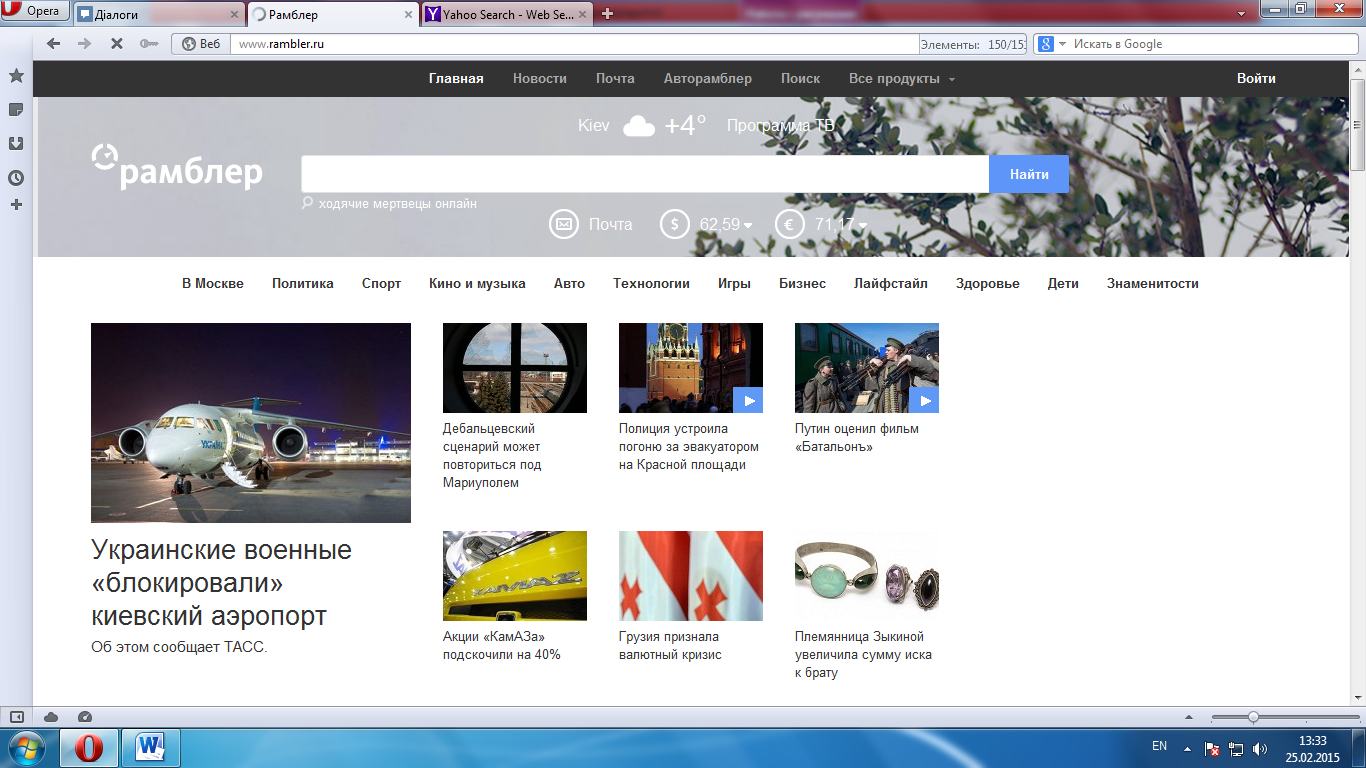Expand the dollar rate 62,59 dropdown
The height and width of the screenshot is (768, 1366).
(748, 226)
